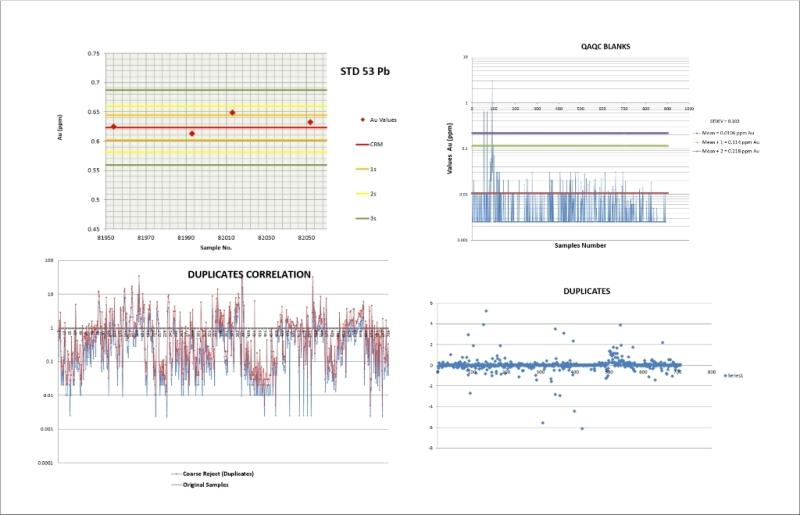The image size is (800, 515).
Task: Click the green Mean+1 line on blanks chart
Action: tap(570, 146)
